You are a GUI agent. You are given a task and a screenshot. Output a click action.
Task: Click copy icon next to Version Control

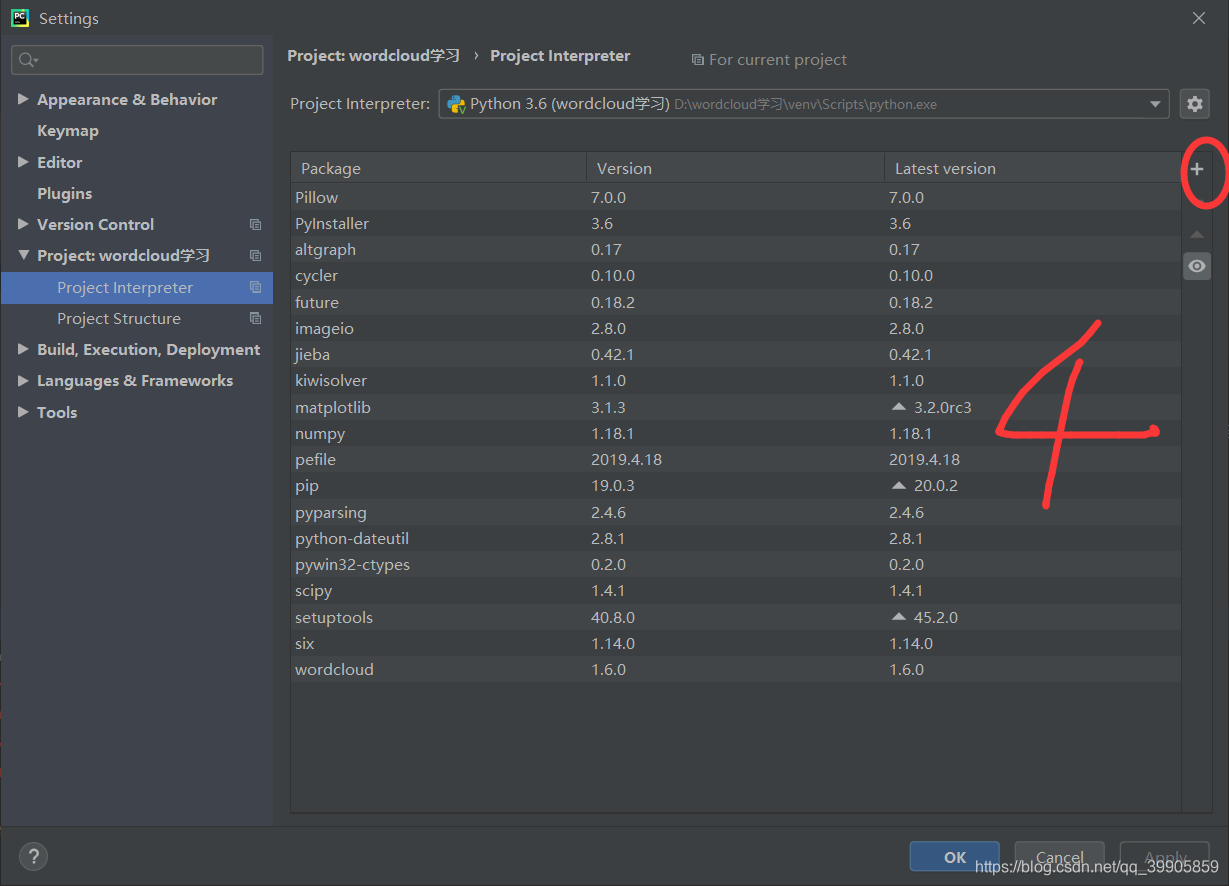(x=255, y=225)
